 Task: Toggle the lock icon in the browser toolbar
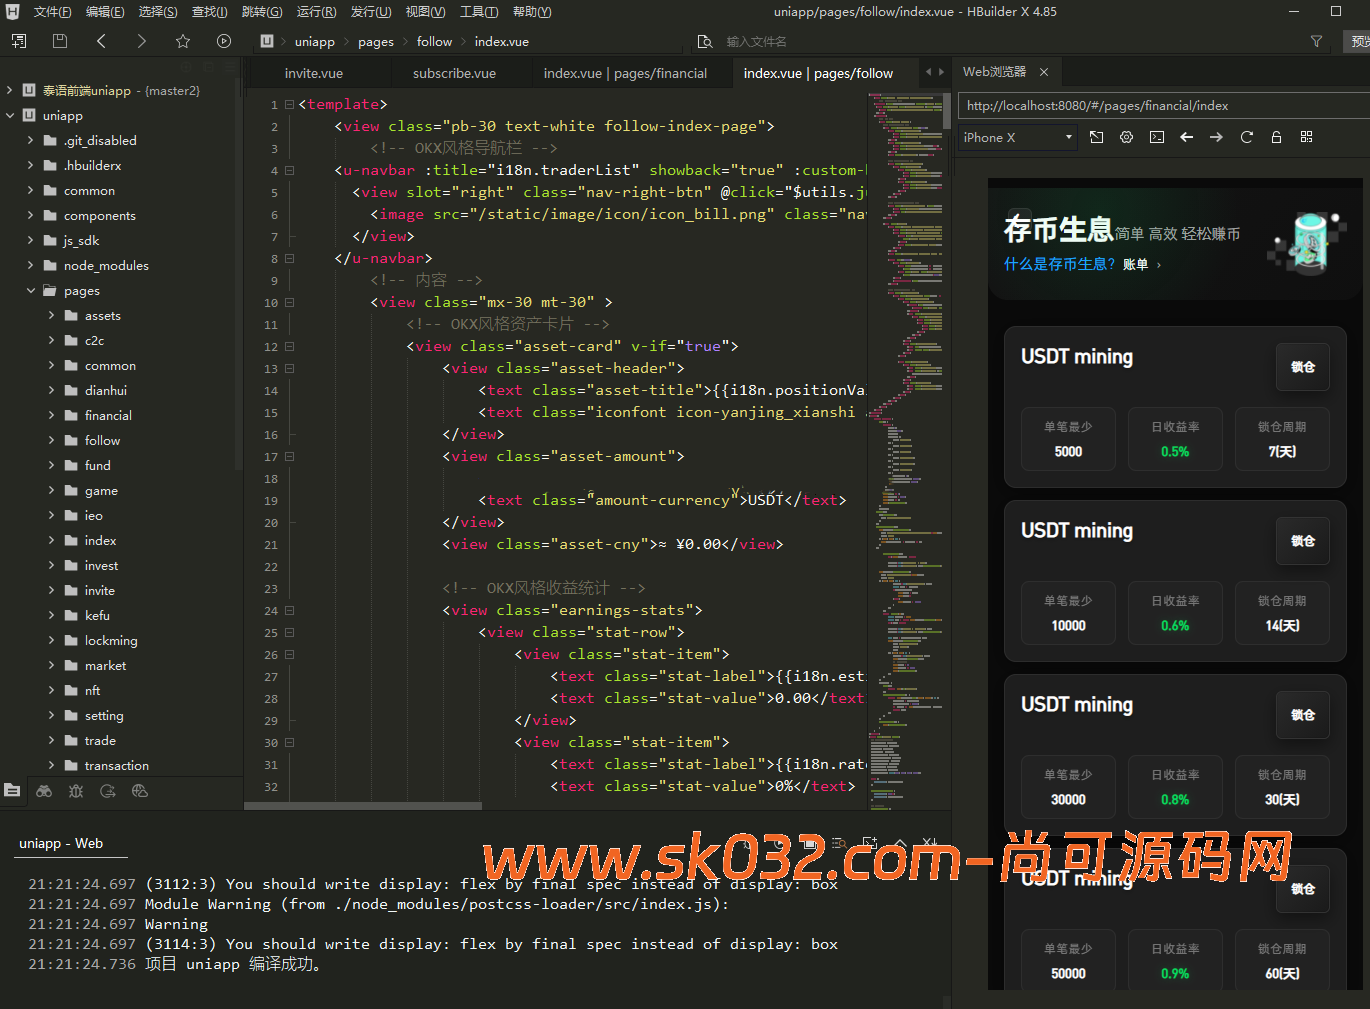click(x=1276, y=137)
